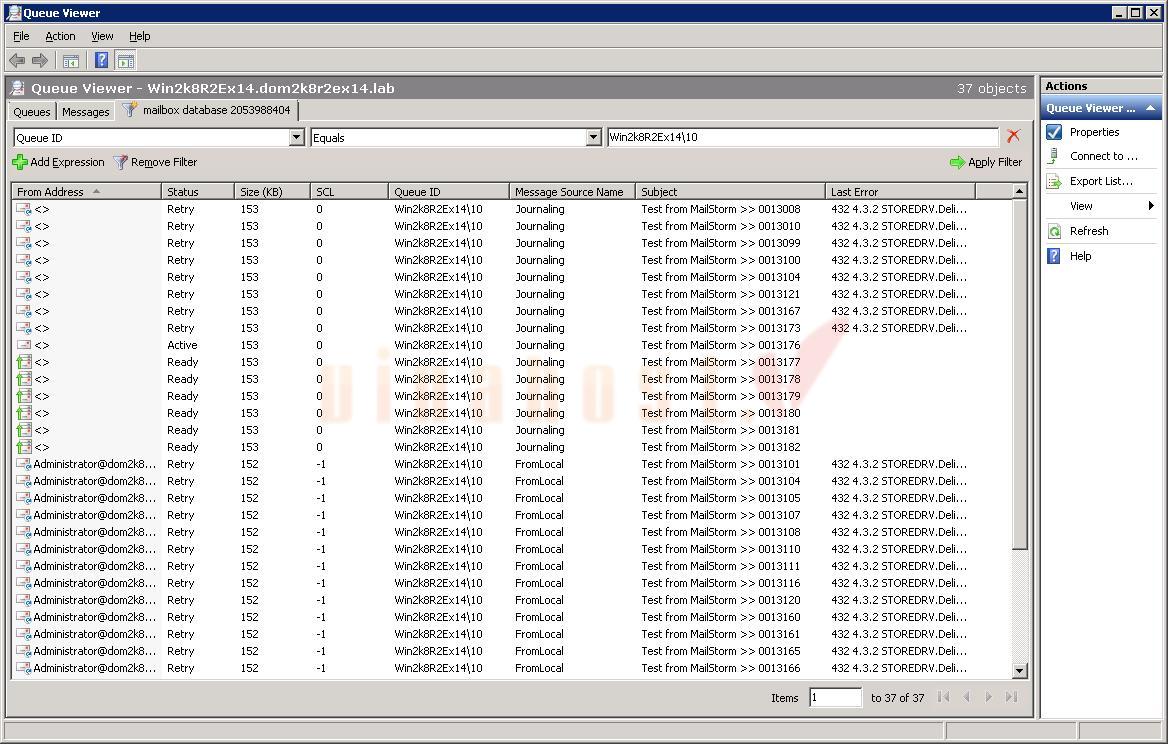
Task: Click the green plus Add Expression icon
Action: pyautogui.click(x=20, y=162)
